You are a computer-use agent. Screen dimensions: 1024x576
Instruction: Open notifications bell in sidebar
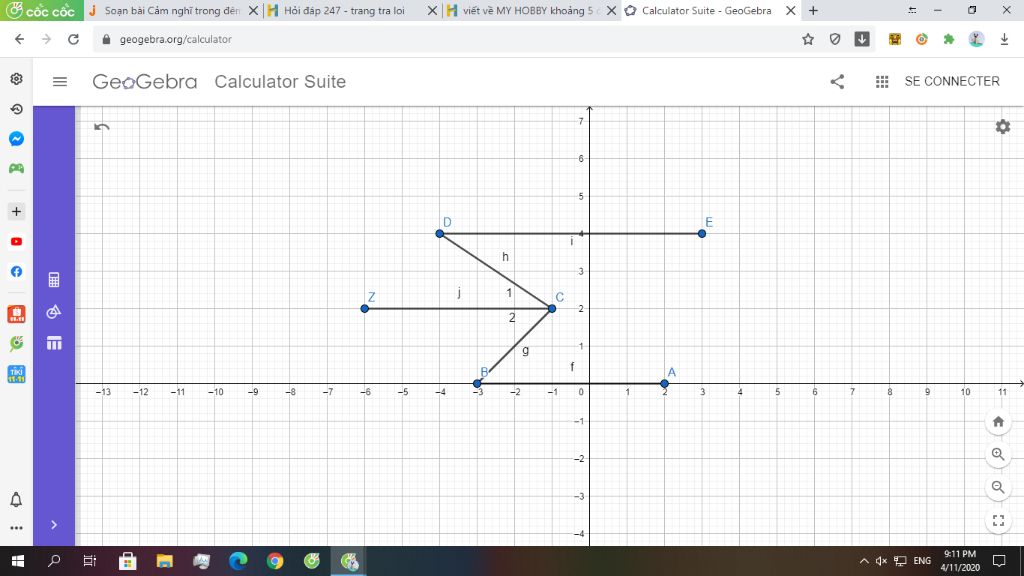click(16, 500)
